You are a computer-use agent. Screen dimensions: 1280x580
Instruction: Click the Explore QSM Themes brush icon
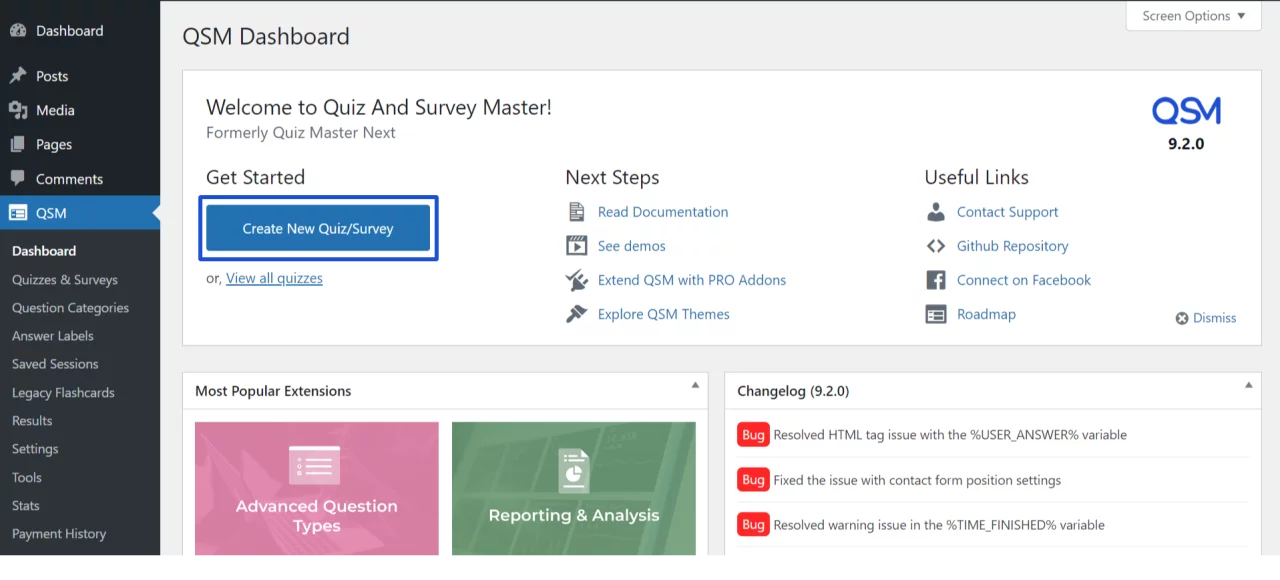tap(576, 314)
